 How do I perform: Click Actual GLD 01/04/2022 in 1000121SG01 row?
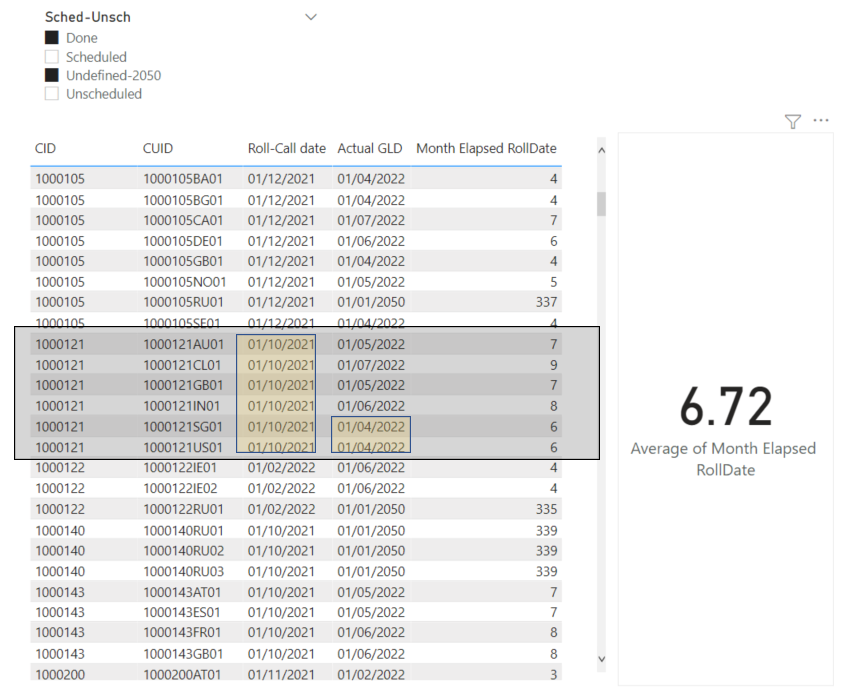pyautogui.click(x=371, y=427)
